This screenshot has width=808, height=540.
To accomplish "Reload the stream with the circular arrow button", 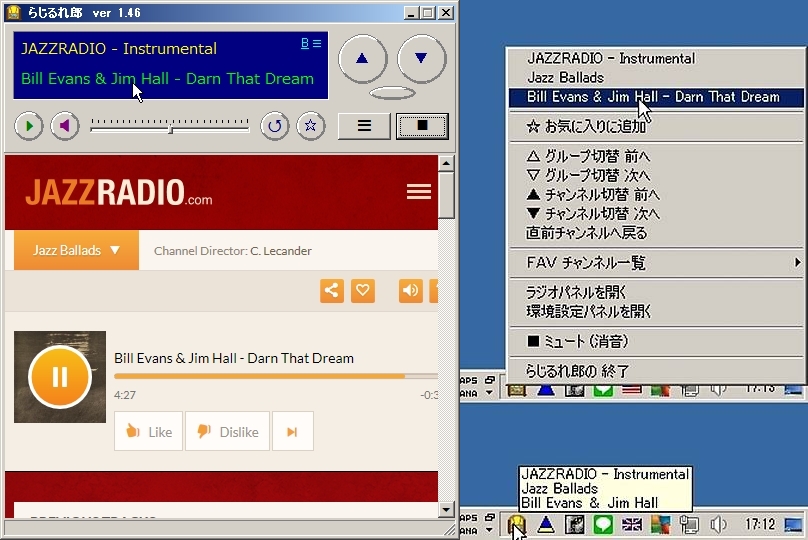I will 275,126.
